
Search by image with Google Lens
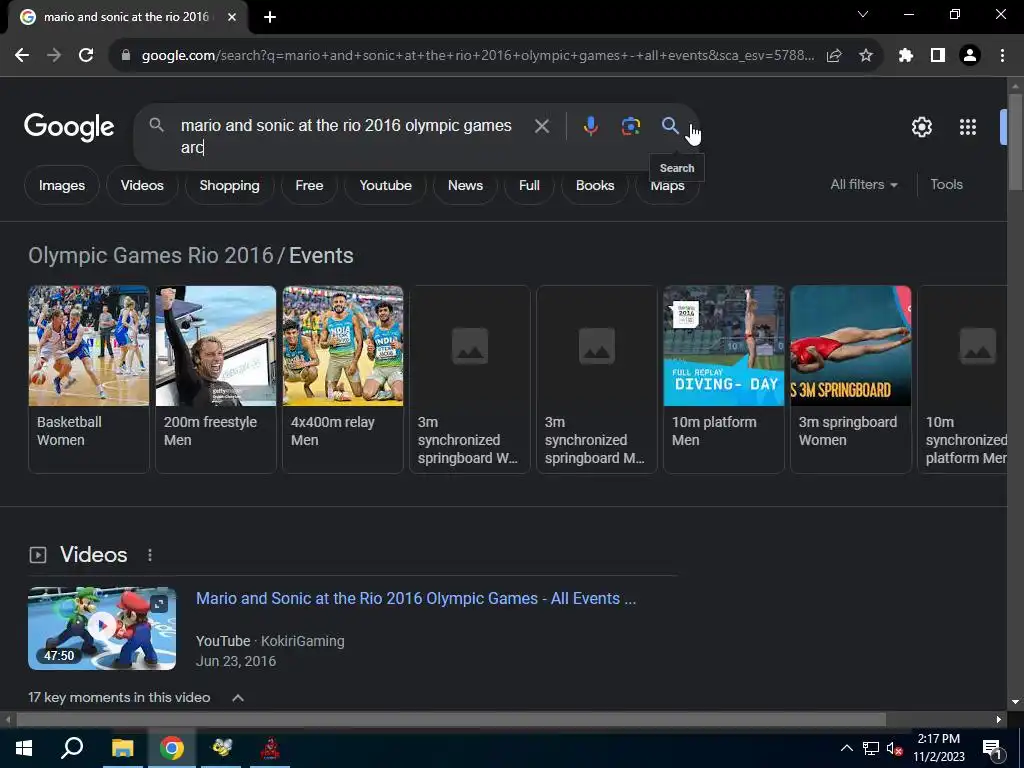(x=630, y=126)
